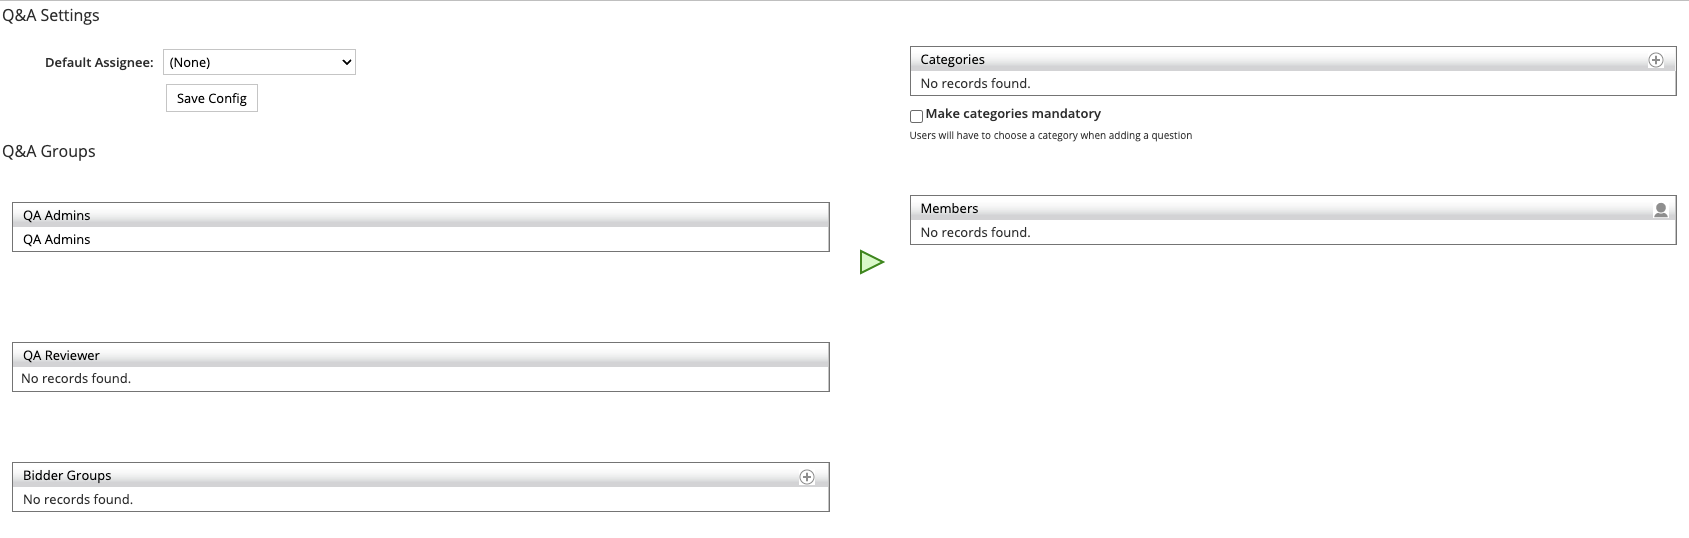The width and height of the screenshot is (1689, 538).
Task: Click the Default Assignee label
Action: pyautogui.click(x=99, y=62)
